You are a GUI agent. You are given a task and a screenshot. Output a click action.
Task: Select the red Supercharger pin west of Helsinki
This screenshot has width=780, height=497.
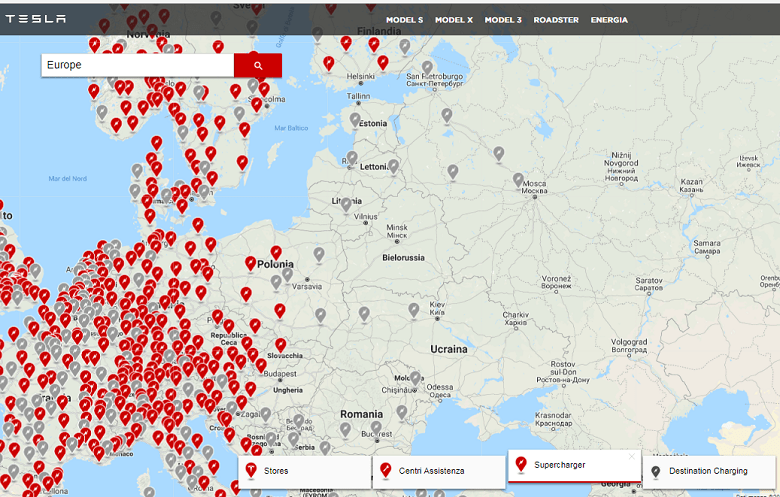(x=328, y=64)
